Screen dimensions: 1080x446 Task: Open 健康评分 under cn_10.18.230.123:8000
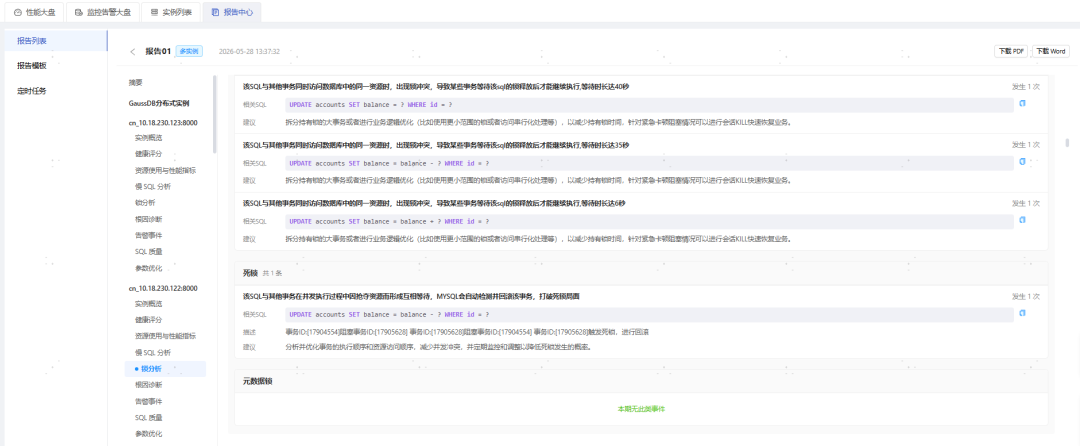click(148, 153)
